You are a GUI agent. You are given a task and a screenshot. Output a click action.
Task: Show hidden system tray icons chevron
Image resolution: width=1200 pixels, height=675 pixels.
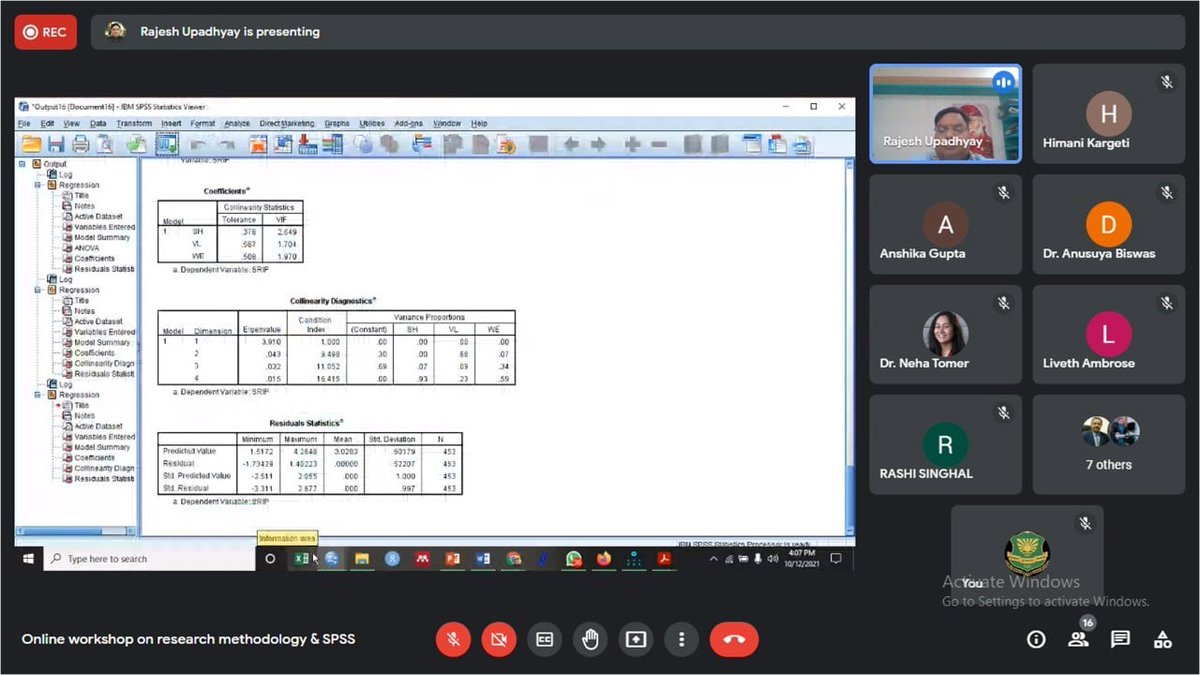[x=714, y=559]
